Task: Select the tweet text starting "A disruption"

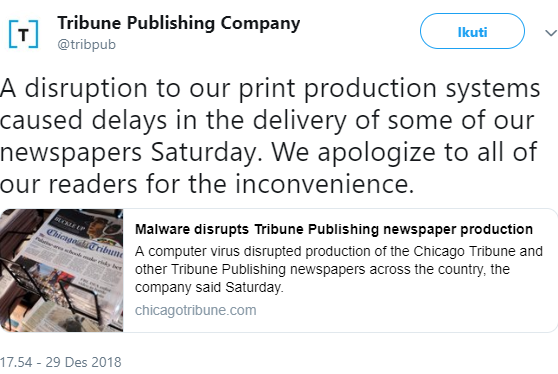Action: [270, 136]
